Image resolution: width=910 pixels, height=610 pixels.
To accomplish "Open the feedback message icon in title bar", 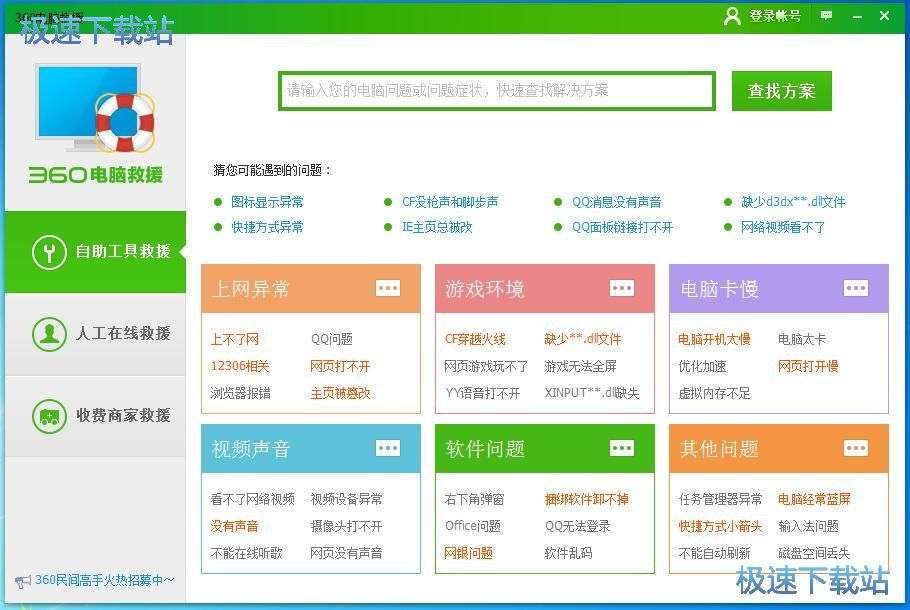I will coord(826,16).
